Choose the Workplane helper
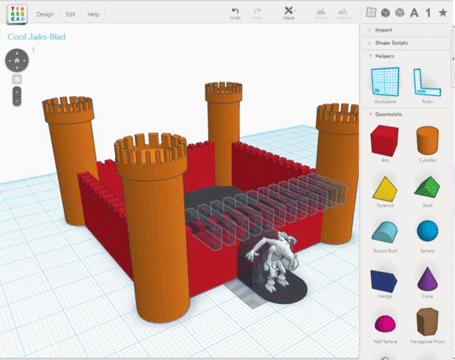The width and height of the screenshot is (455, 360). (x=385, y=82)
